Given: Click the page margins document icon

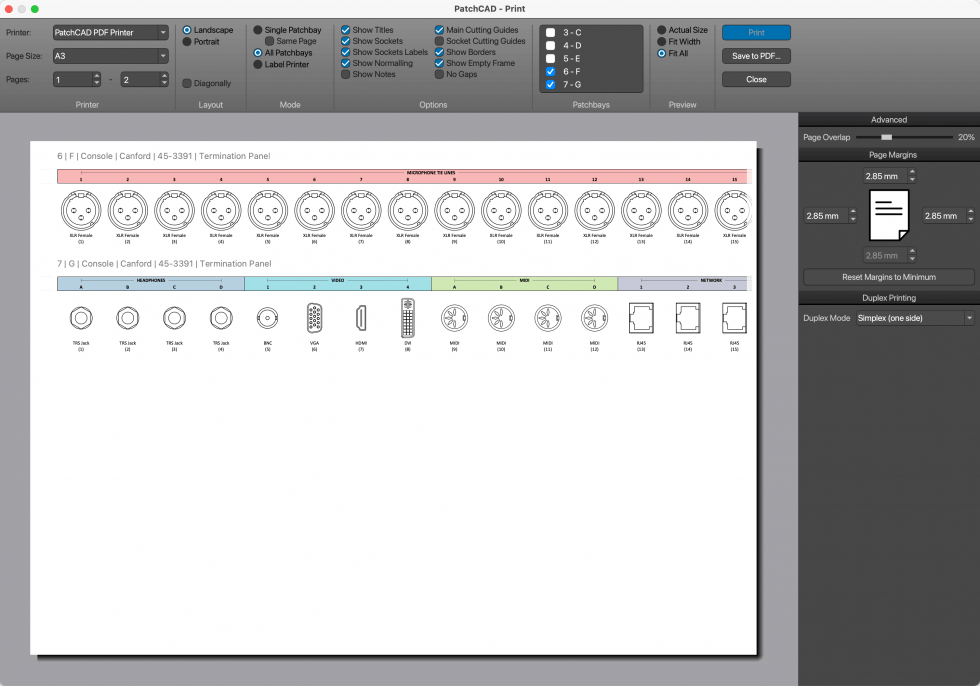Looking at the screenshot, I should click(x=889, y=216).
